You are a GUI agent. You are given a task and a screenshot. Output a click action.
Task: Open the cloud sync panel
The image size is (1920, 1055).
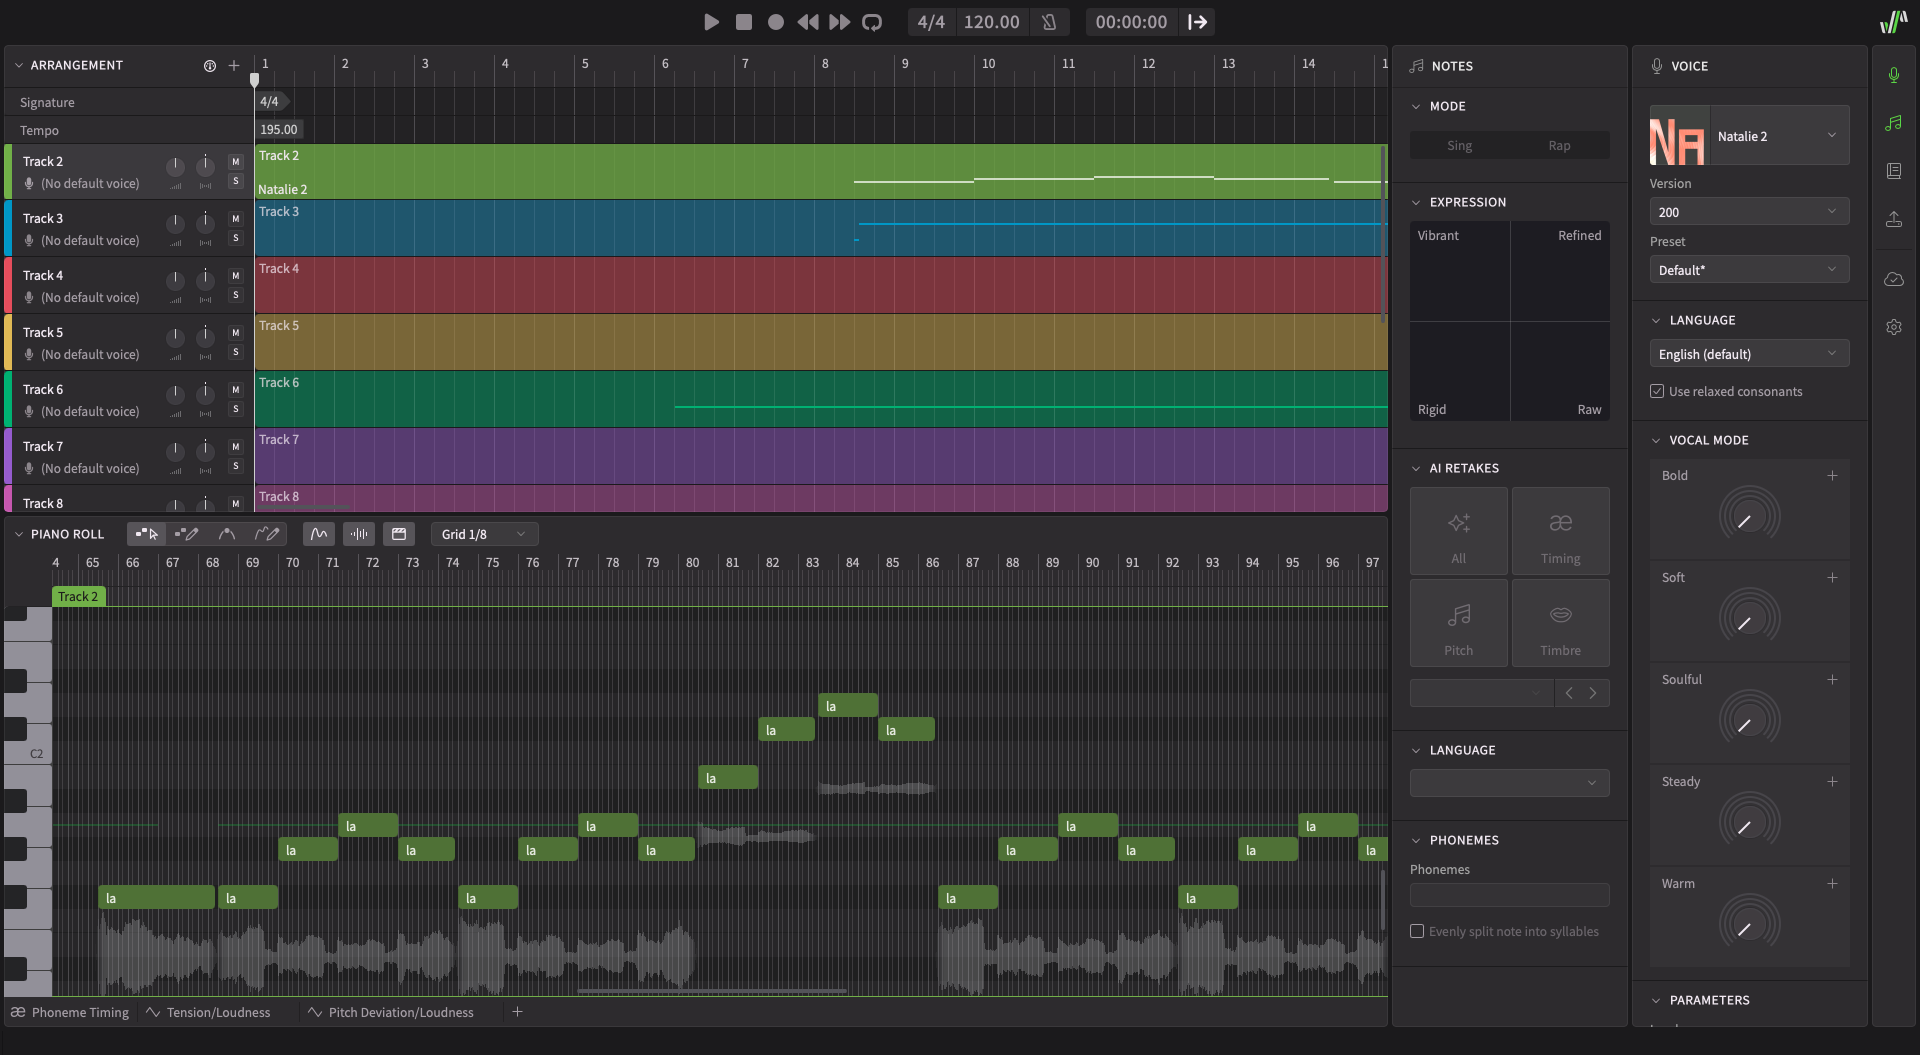pos(1894,279)
